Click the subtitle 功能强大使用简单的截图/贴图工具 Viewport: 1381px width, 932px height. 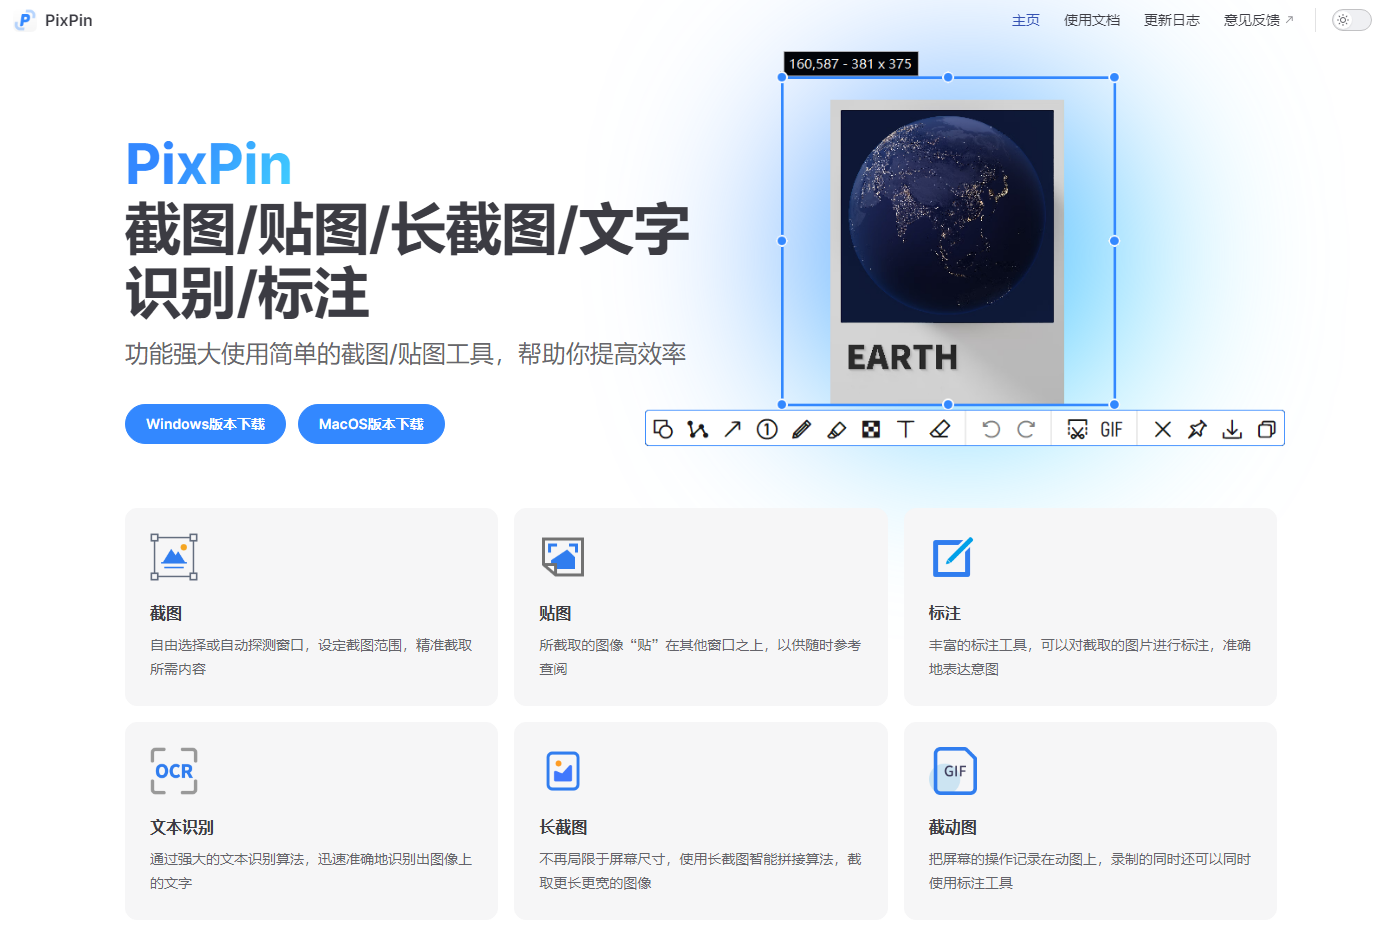pyautogui.click(x=405, y=354)
